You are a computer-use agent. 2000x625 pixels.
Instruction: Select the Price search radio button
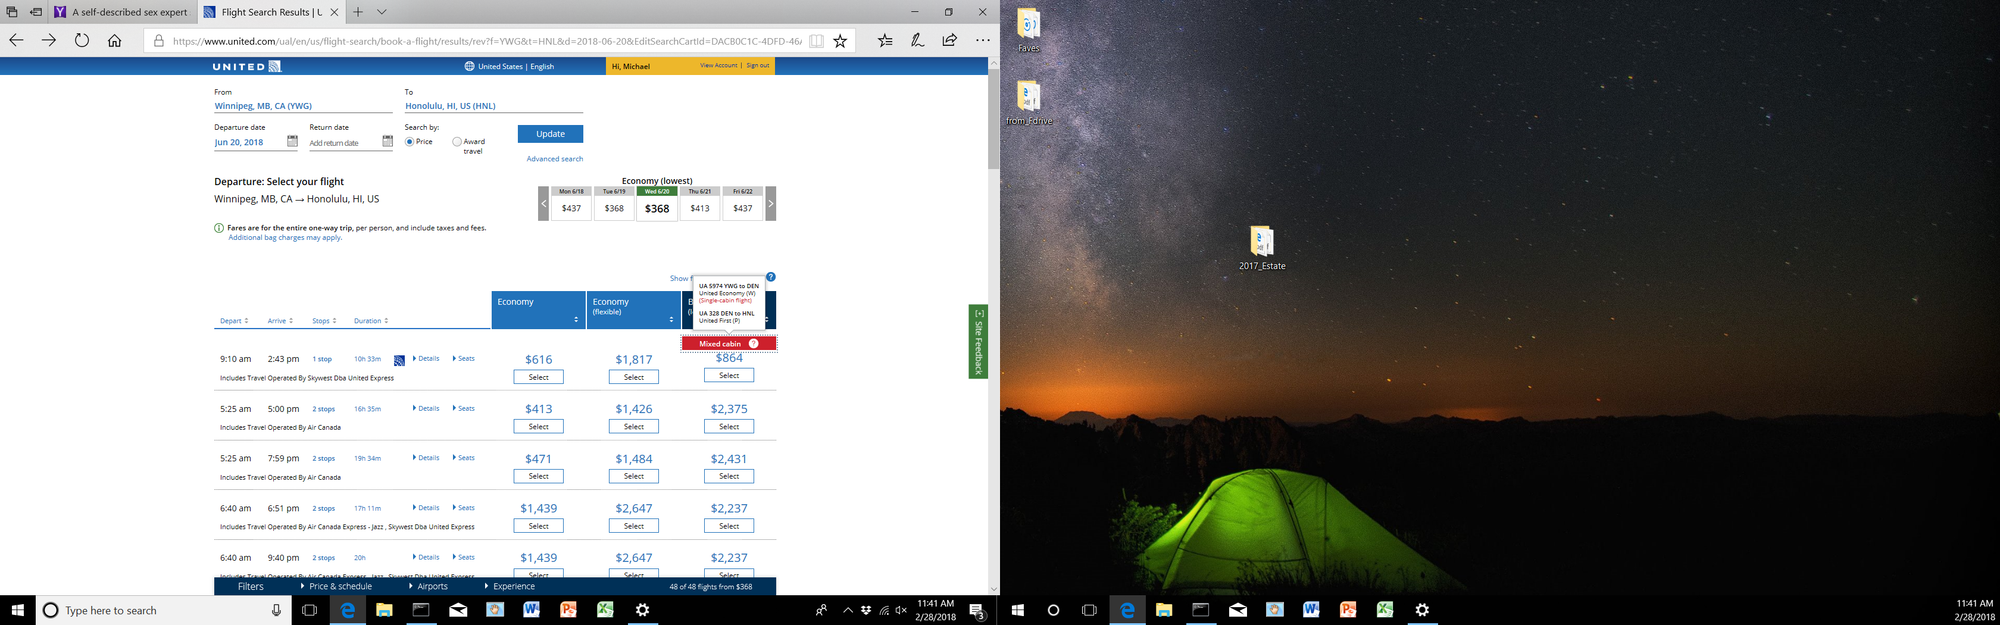tap(410, 142)
